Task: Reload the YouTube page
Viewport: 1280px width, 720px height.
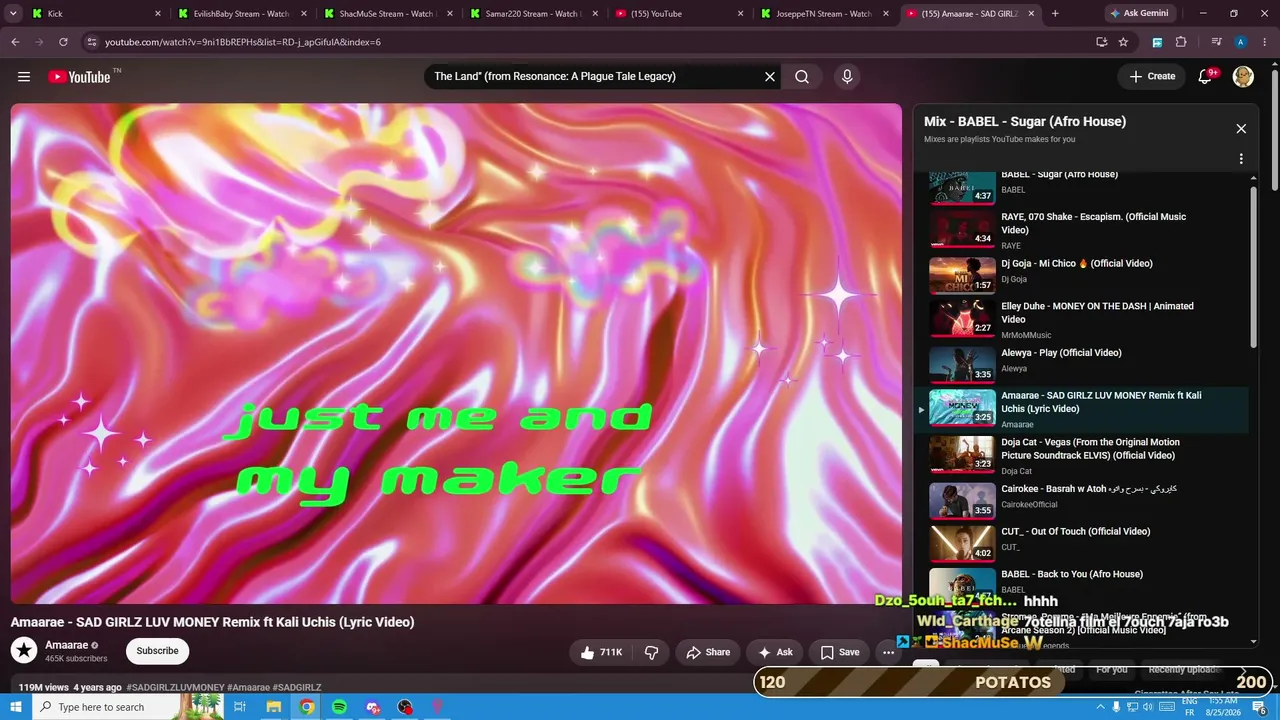Action: (x=63, y=42)
